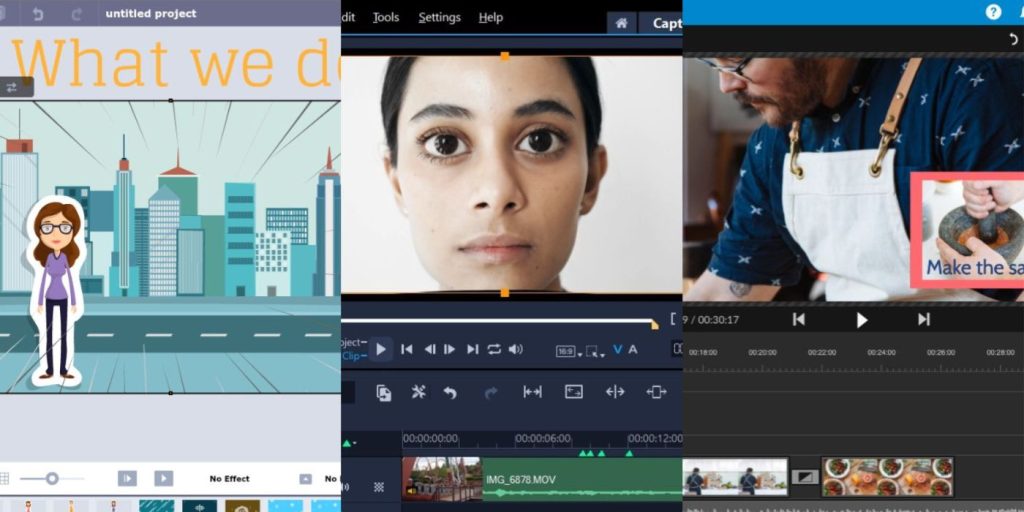The height and width of the screenshot is (512, 1024).
Task: Click the Home icon tab
Action: [x=621, y=23]
